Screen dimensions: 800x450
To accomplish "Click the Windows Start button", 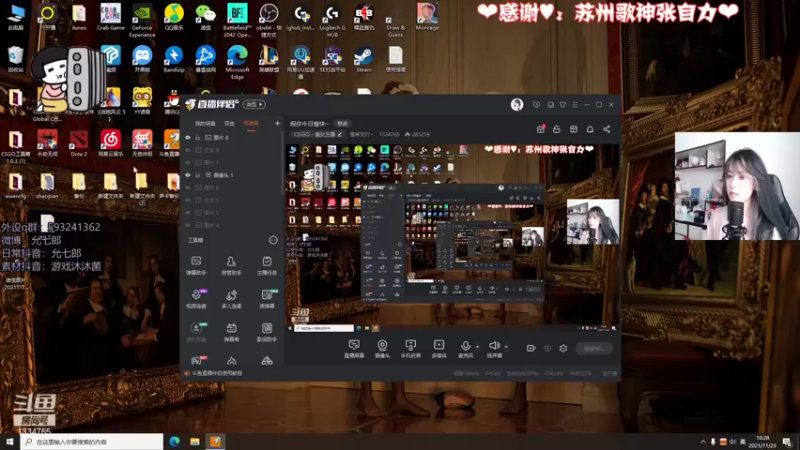I will tap(10, 442).
